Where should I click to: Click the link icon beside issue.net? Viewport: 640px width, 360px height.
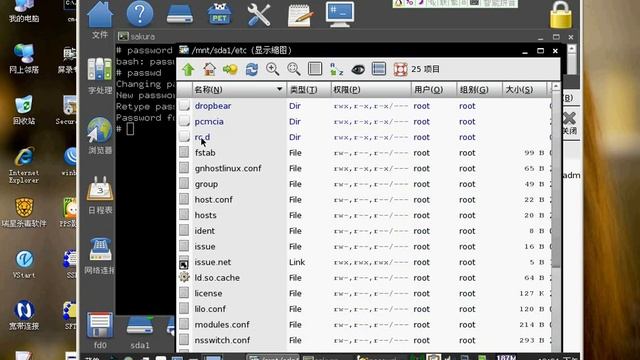184,263
